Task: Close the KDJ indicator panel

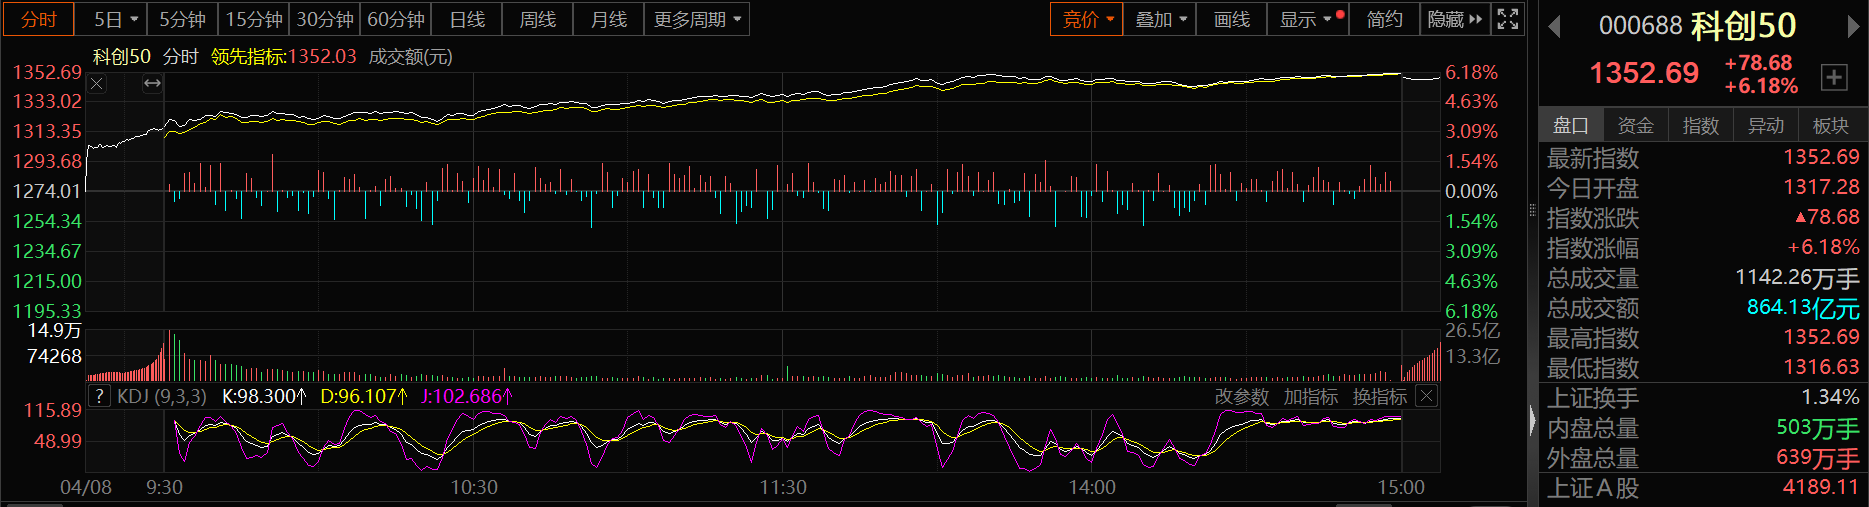Action: (1427, 397)
